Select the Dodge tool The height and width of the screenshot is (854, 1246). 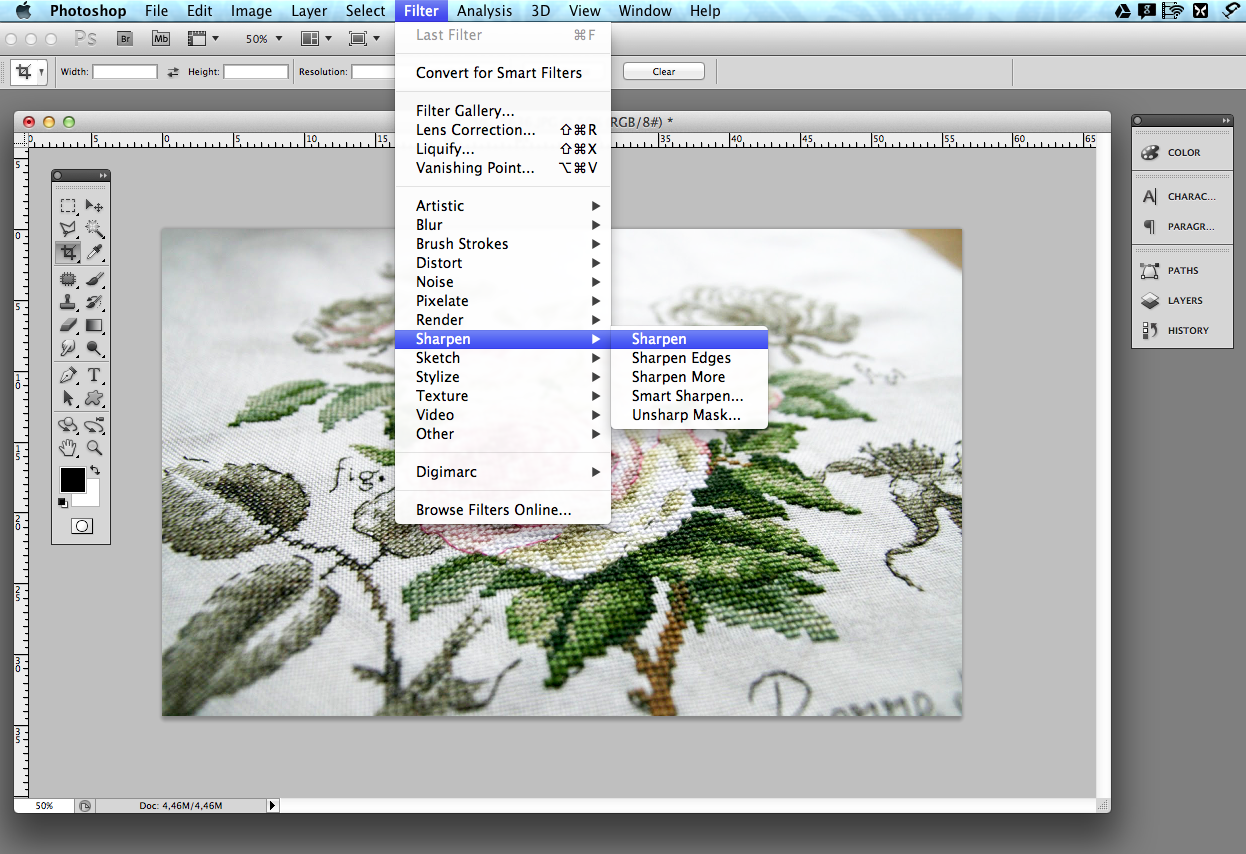coord(95,348)
